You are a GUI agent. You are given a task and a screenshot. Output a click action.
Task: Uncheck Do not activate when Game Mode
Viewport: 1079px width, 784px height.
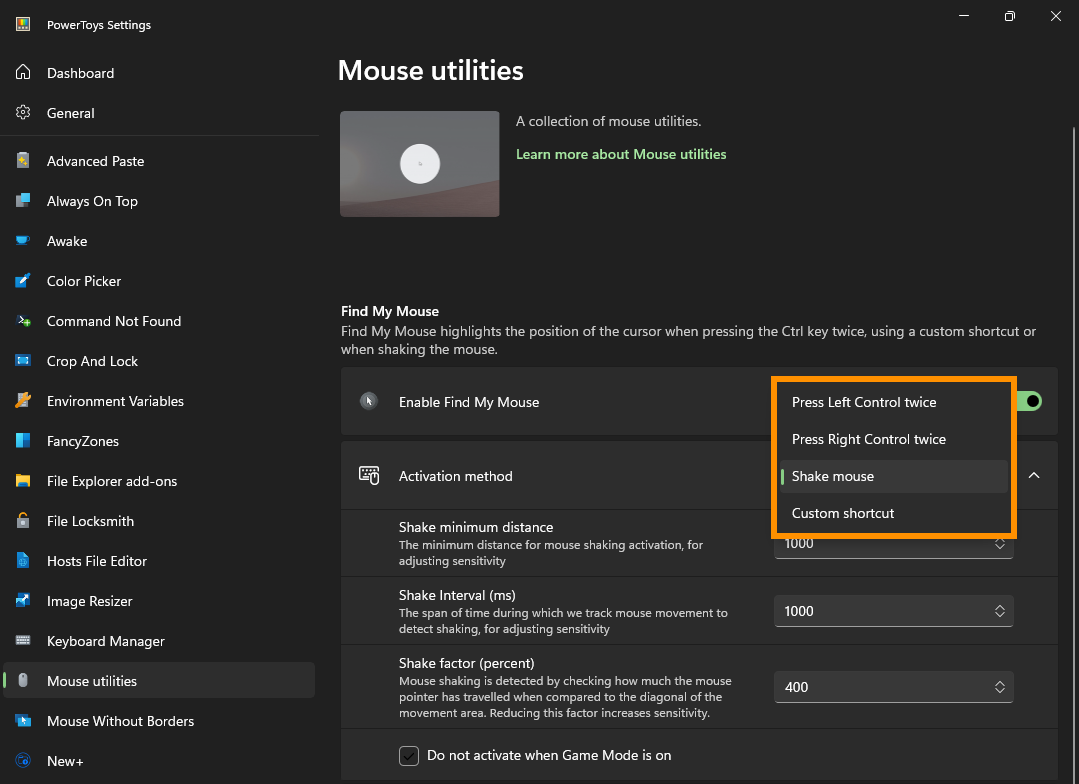pyautogui.click(x=409, y=755)
